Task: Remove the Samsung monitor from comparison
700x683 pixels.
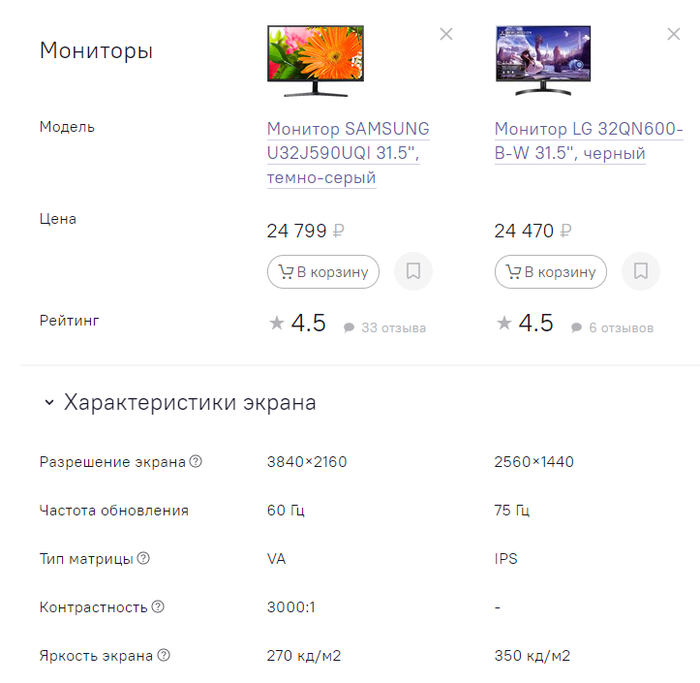Action: [x=446, y=34]
